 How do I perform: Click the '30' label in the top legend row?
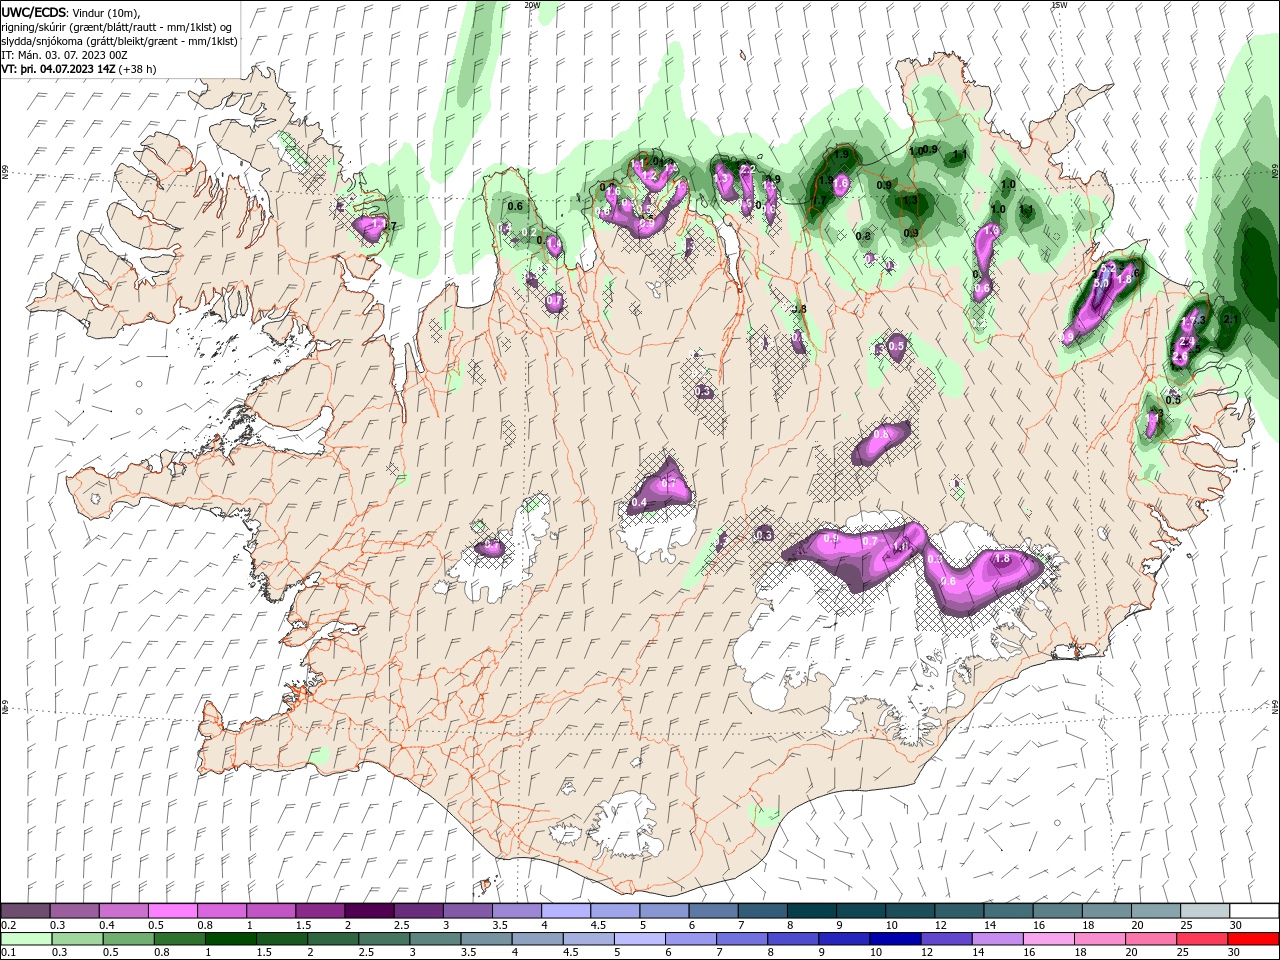click(x=1236, y=925)
